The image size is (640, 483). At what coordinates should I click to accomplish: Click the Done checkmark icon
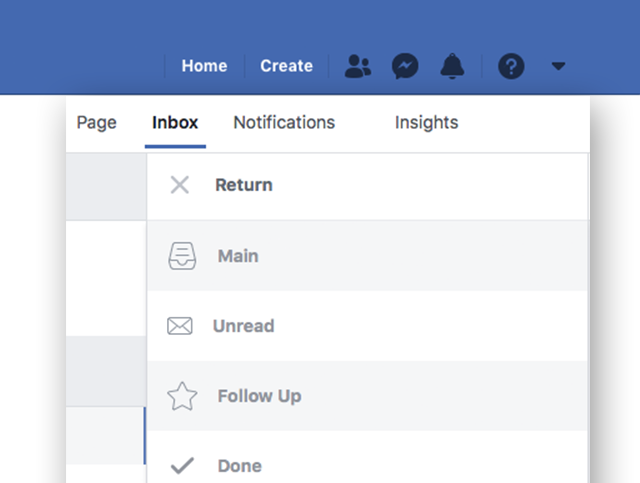[181, 466]
